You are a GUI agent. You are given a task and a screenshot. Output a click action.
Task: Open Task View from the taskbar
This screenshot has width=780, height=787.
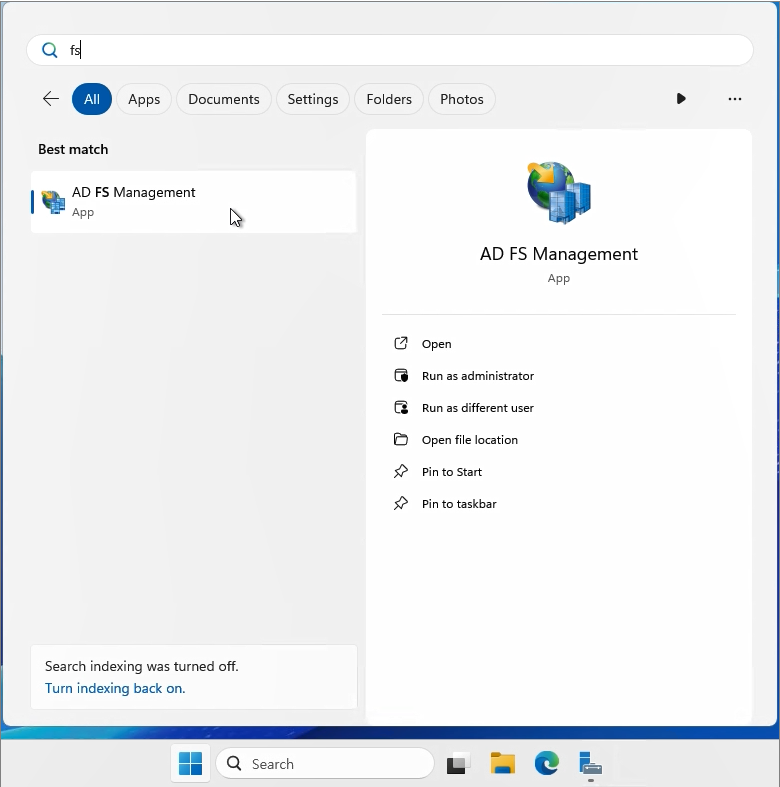458,763
